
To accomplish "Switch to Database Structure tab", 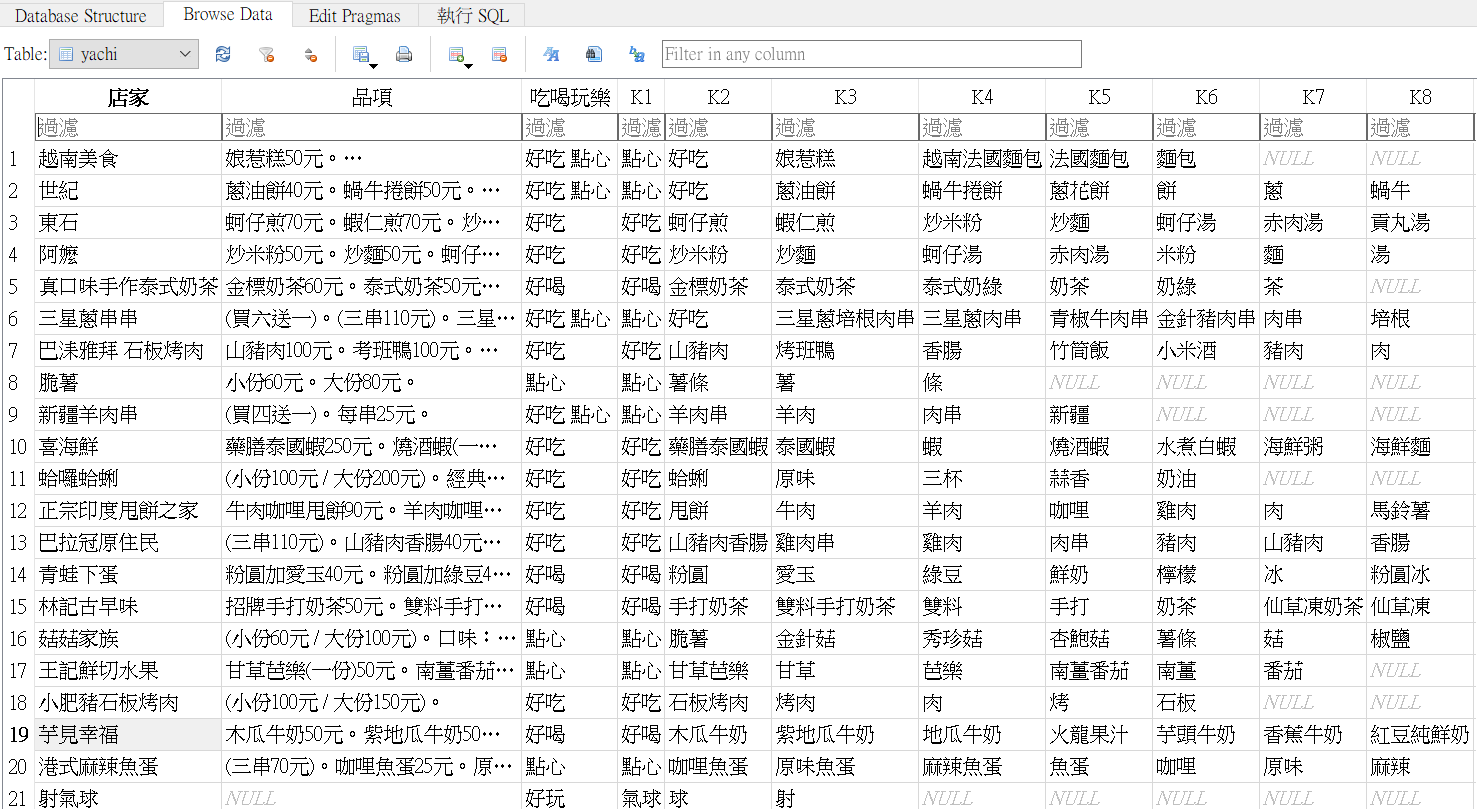I will point(80,15).
